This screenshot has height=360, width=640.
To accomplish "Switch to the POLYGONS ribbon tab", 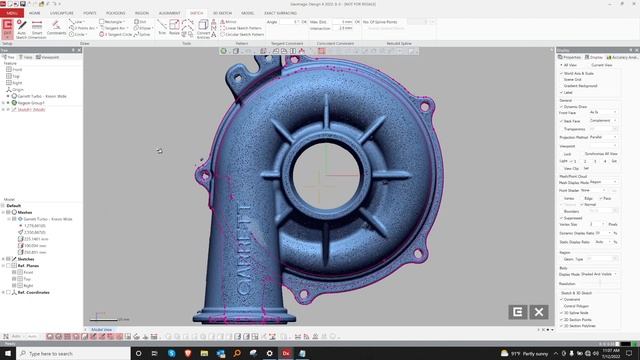I will [116, 13].
